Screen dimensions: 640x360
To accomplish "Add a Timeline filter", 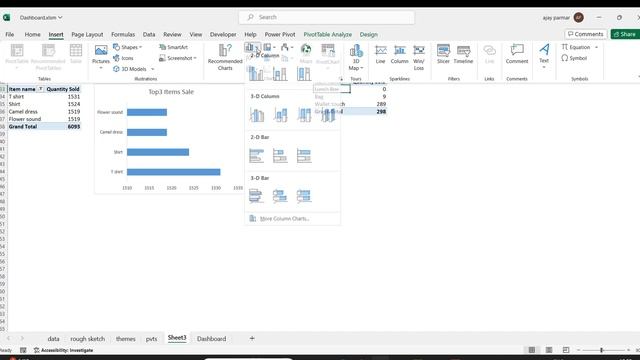I will tap(463, 55).
